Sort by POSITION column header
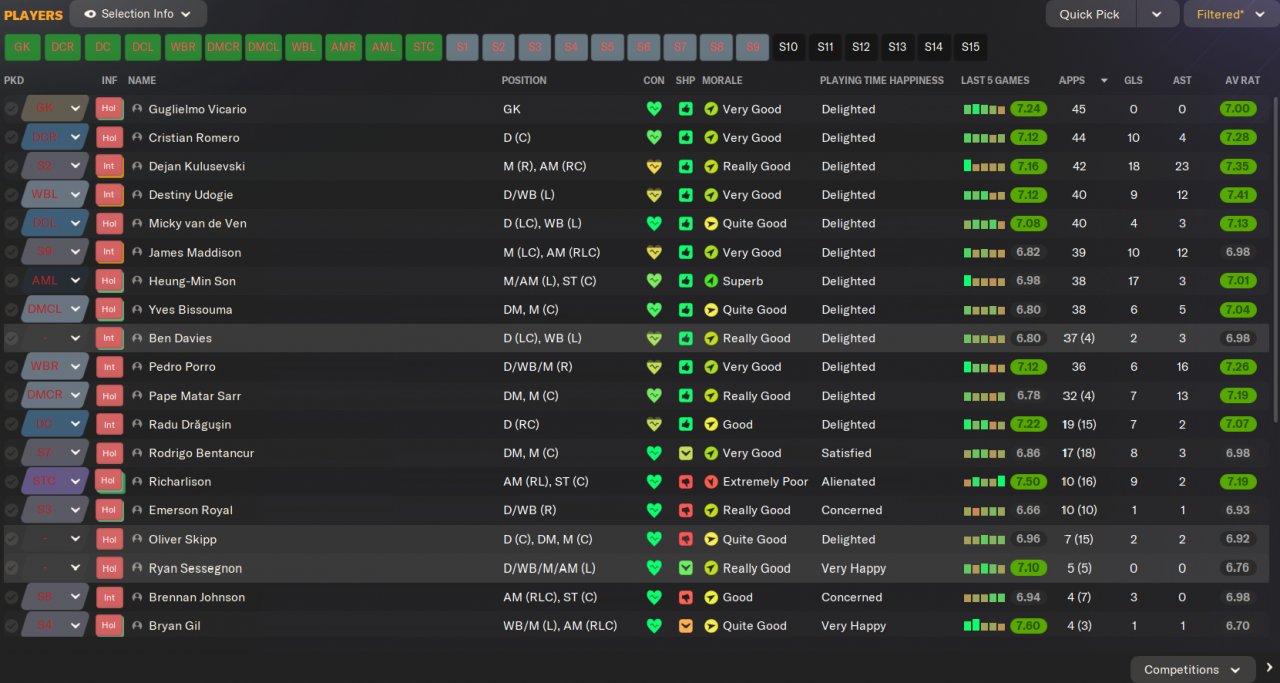 tap(524, 80)
